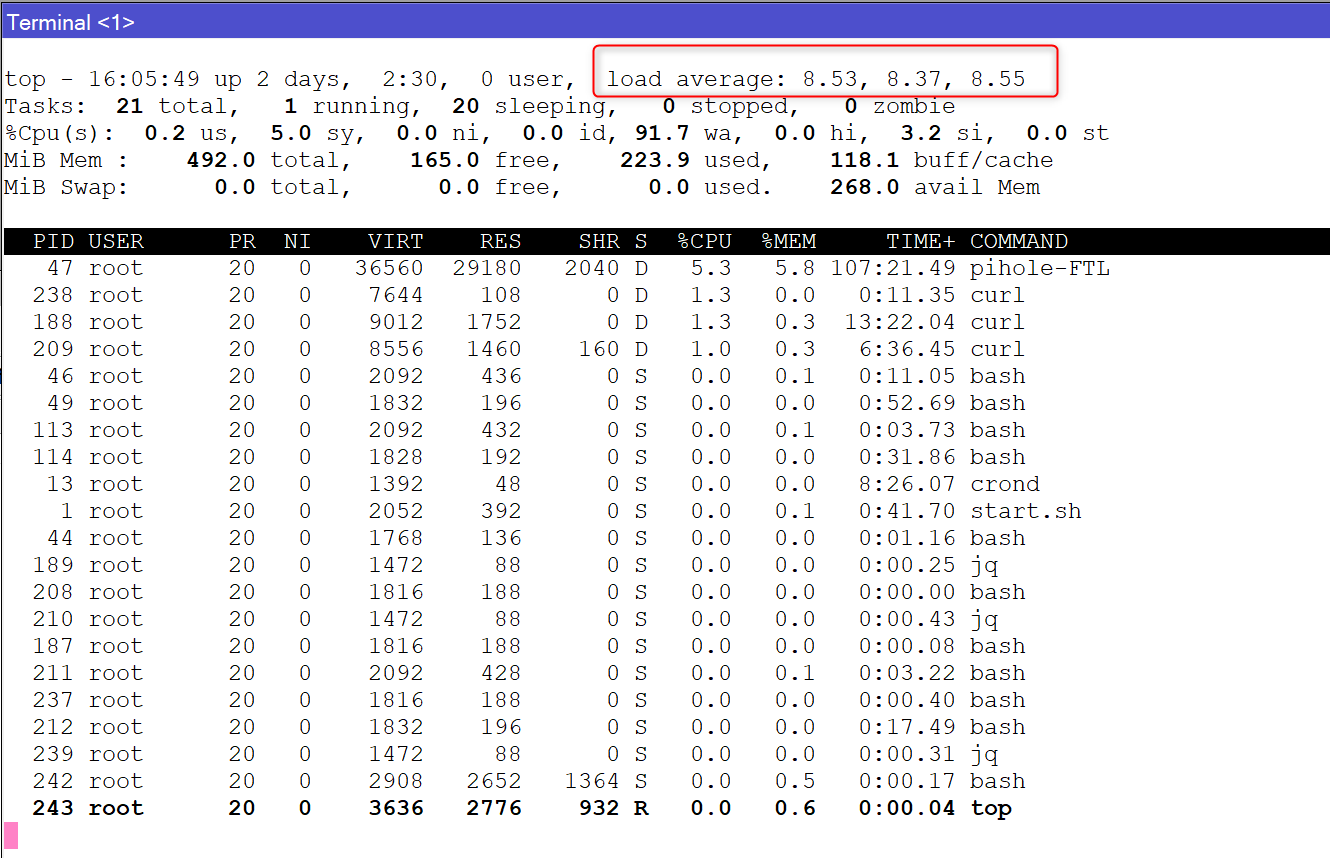
Task: Click "20 sleeping" in the Tasks line
Action: click(x=529, y=106)
